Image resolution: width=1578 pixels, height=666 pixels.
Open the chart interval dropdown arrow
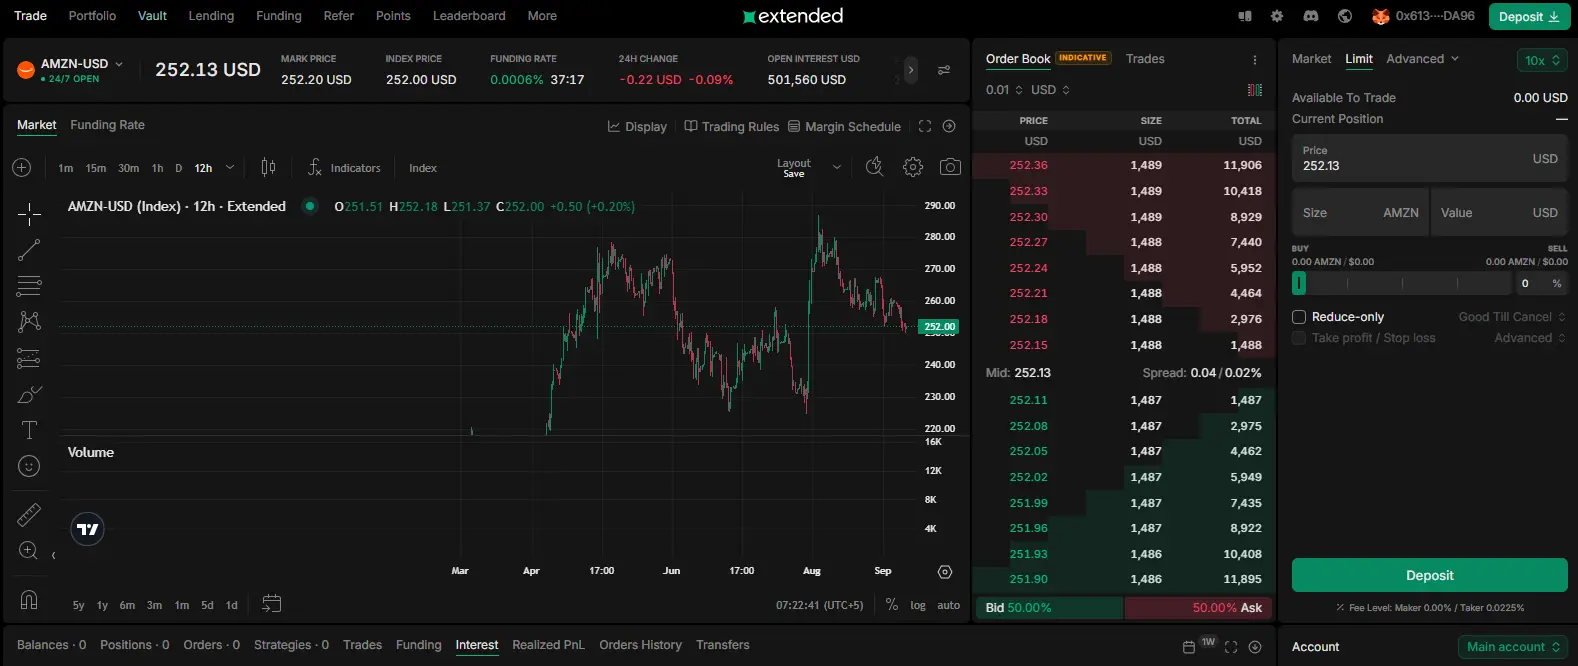(x=230, y=168)
